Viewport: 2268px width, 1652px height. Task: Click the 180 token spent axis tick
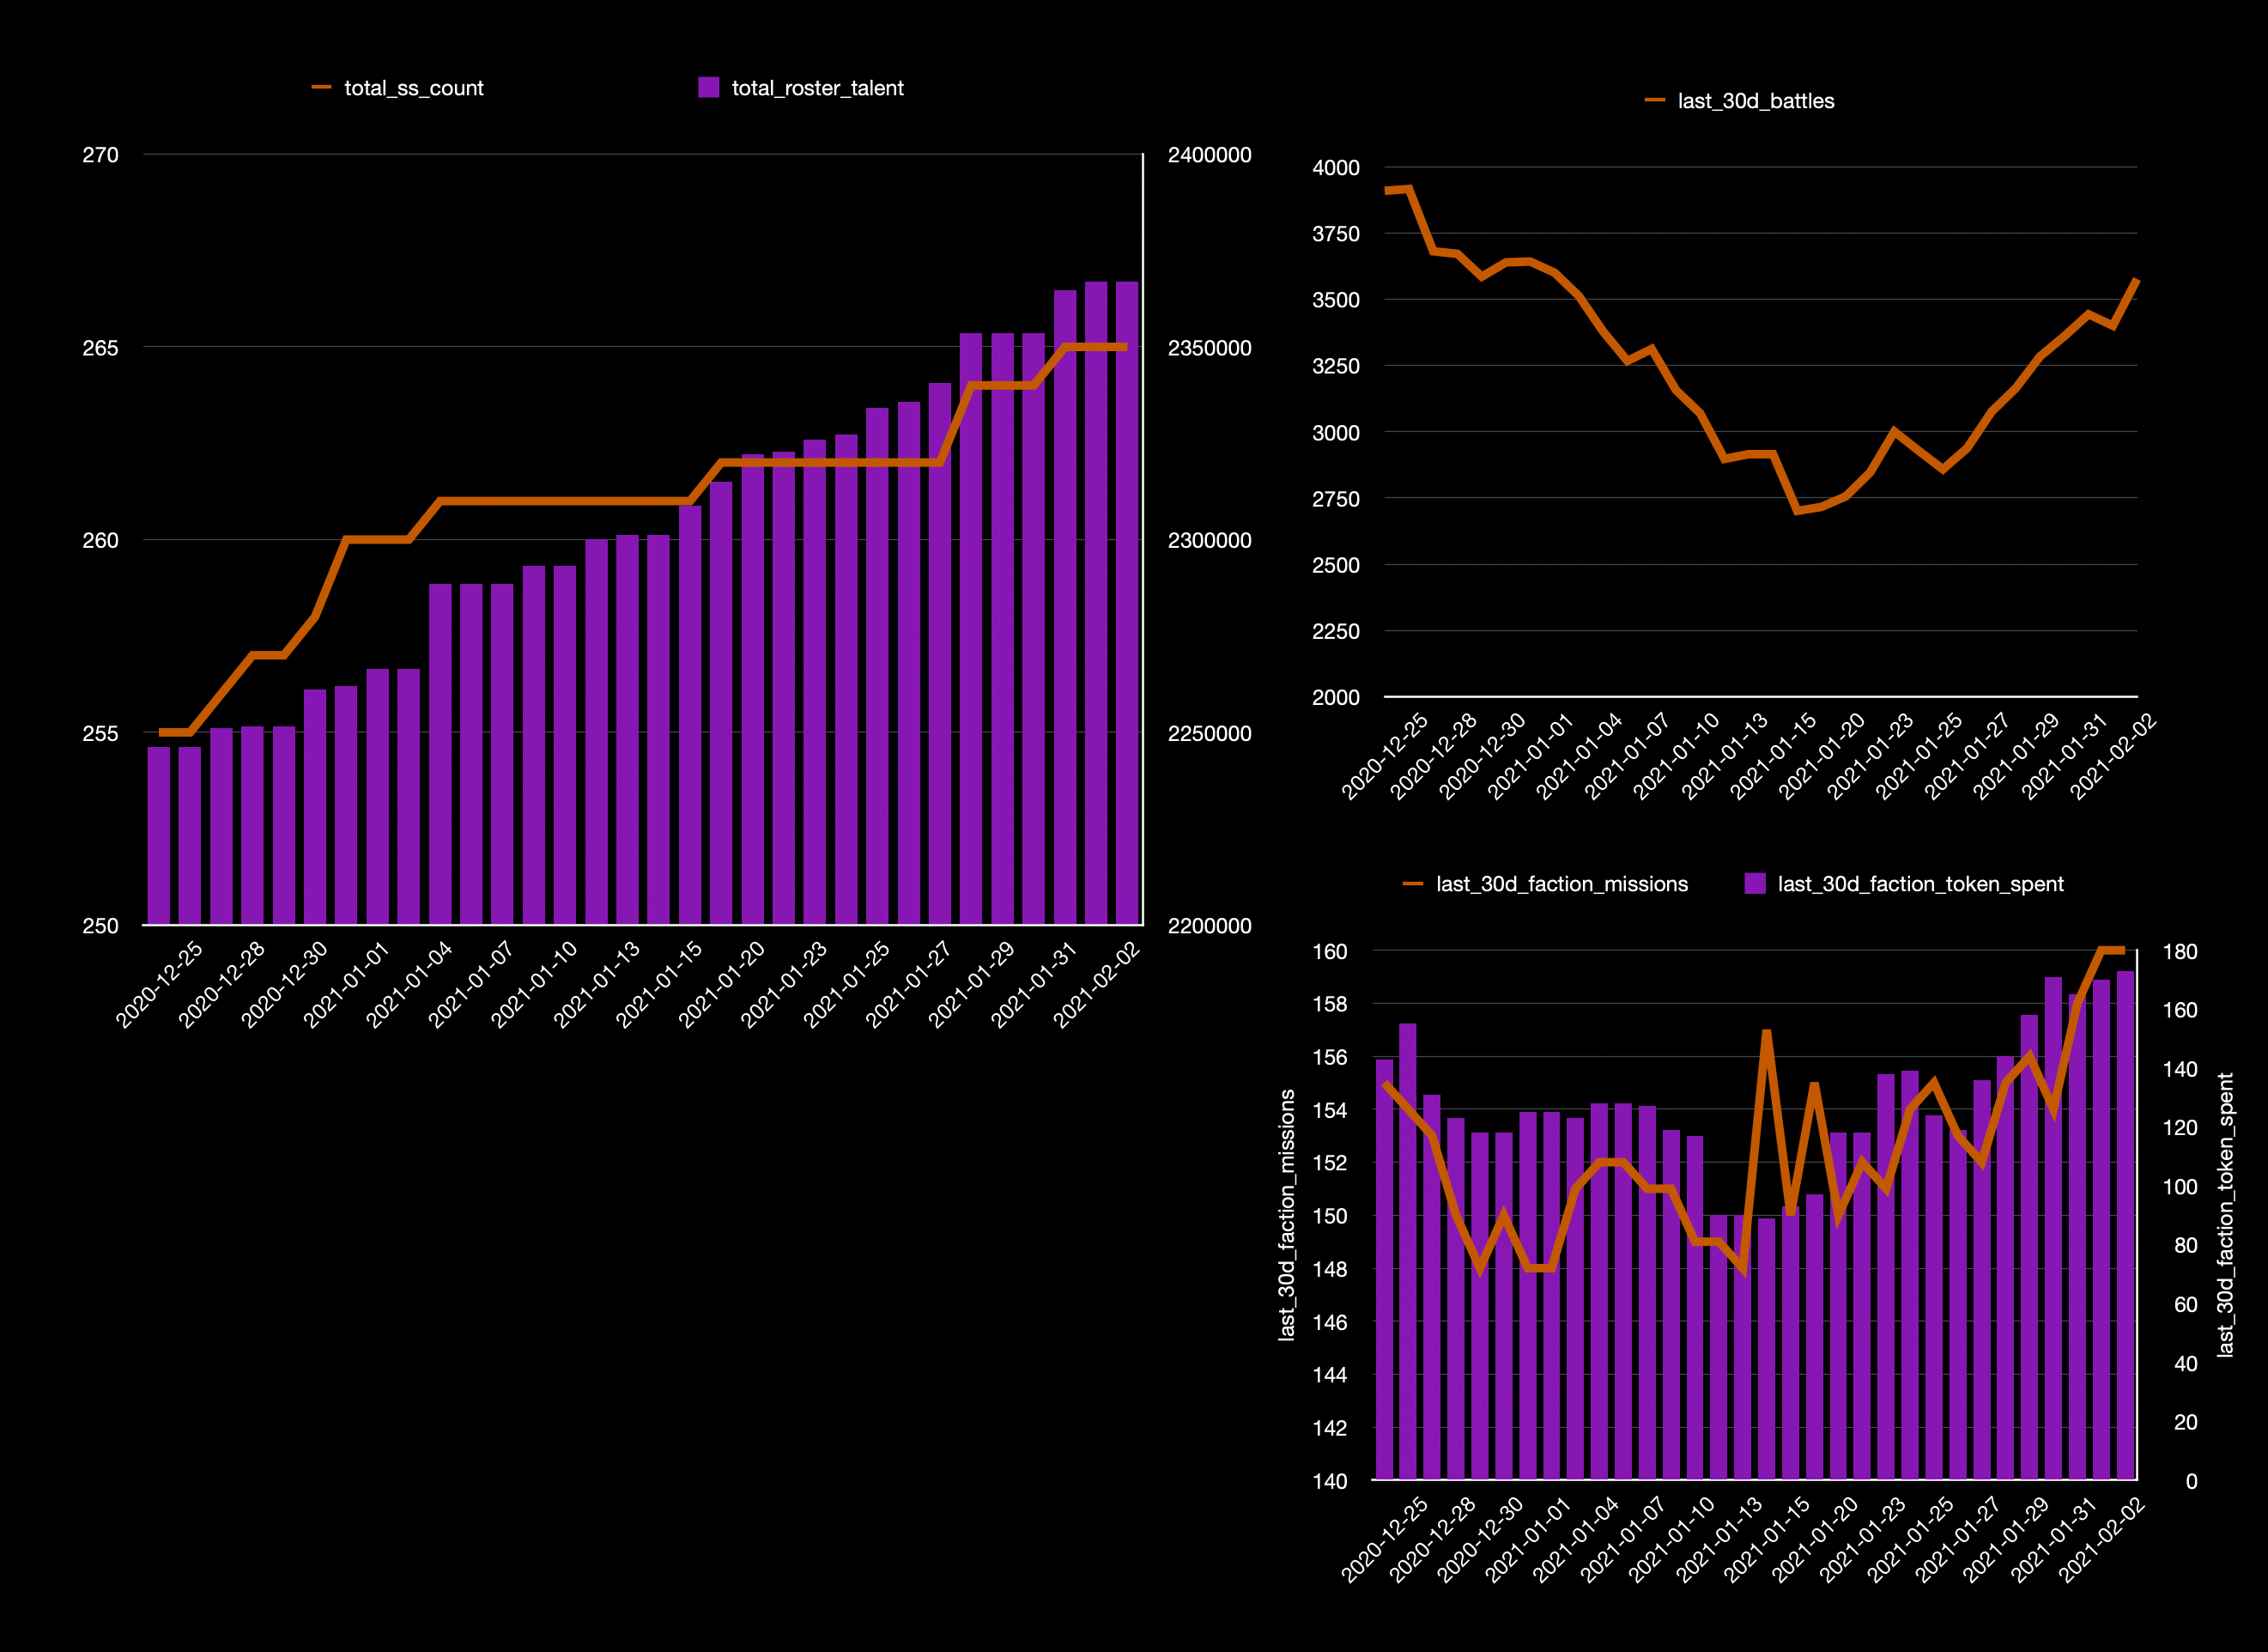pyautogui.click(x=2180, y=952)
